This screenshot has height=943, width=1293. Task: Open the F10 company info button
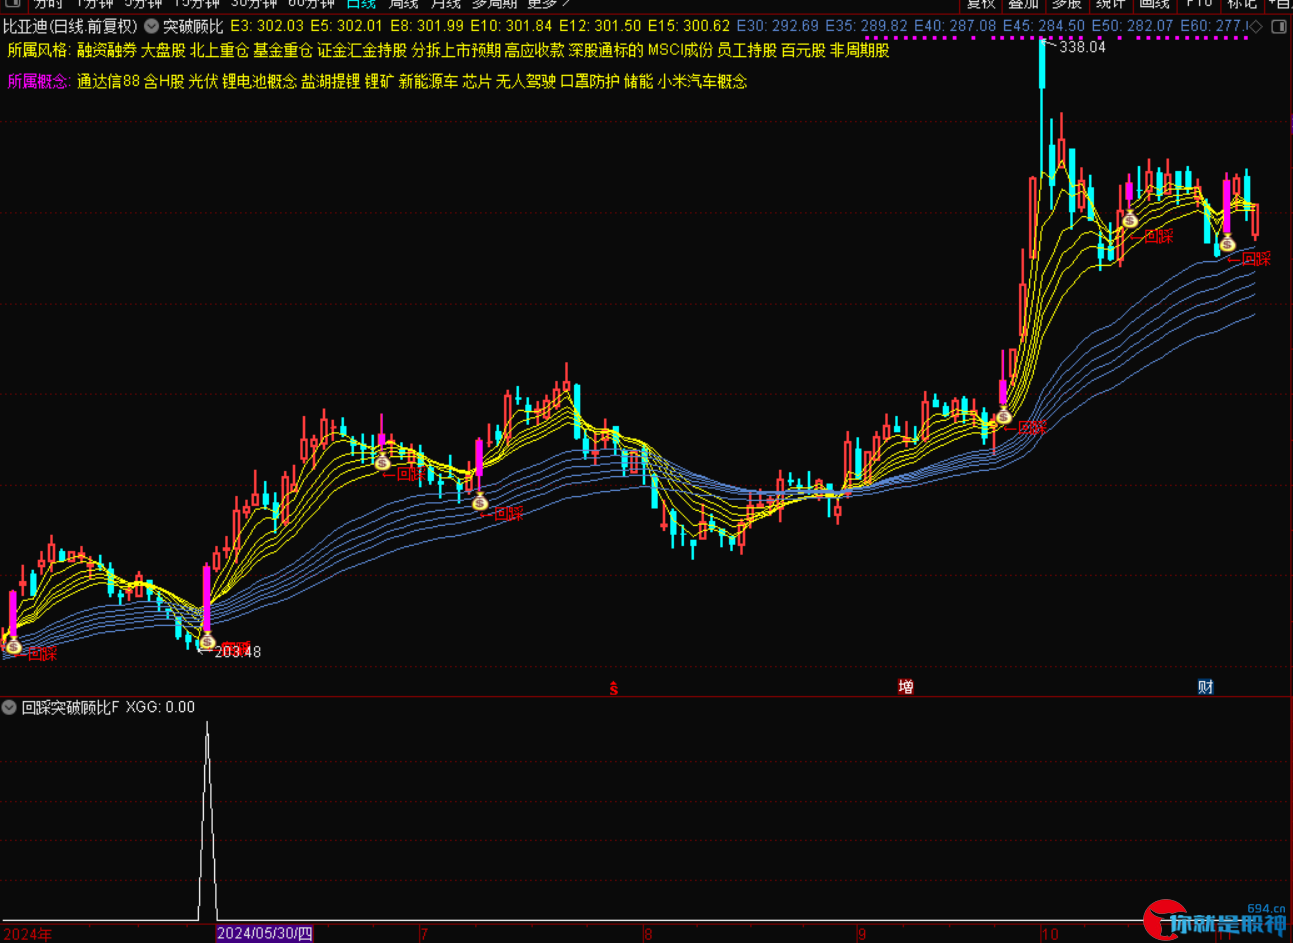click(1198, 4)
